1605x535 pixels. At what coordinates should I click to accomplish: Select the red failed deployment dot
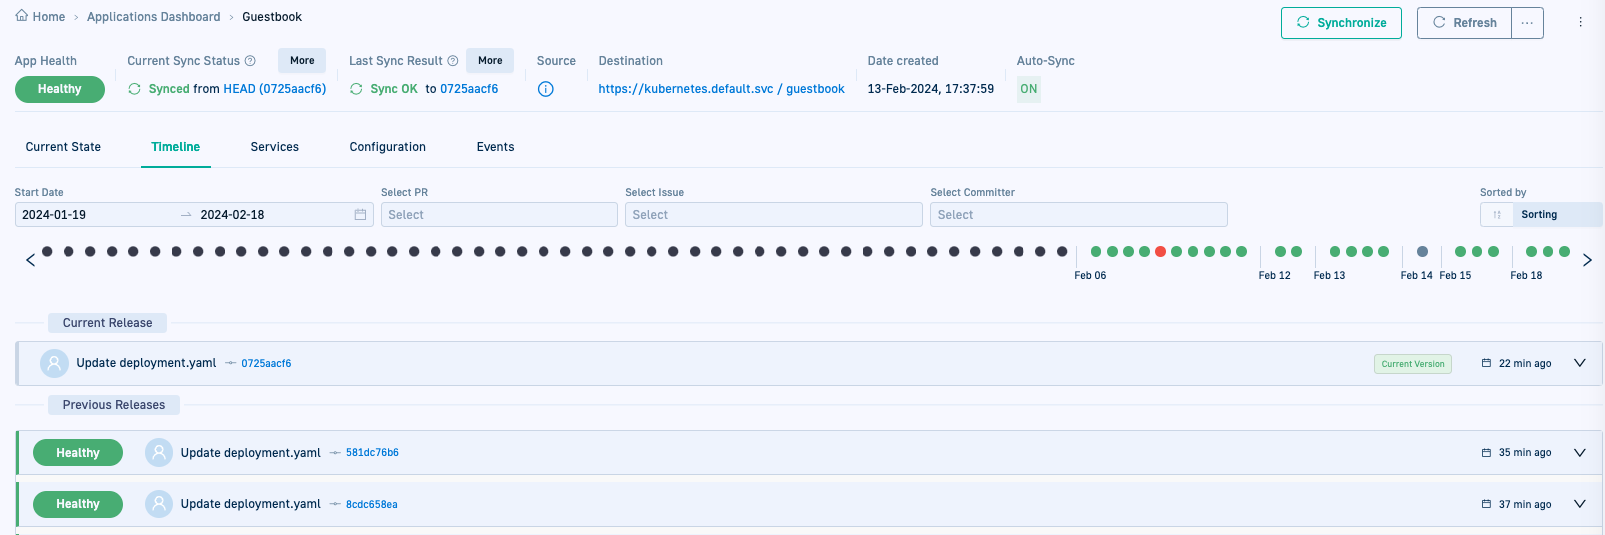pos(1160,252)
